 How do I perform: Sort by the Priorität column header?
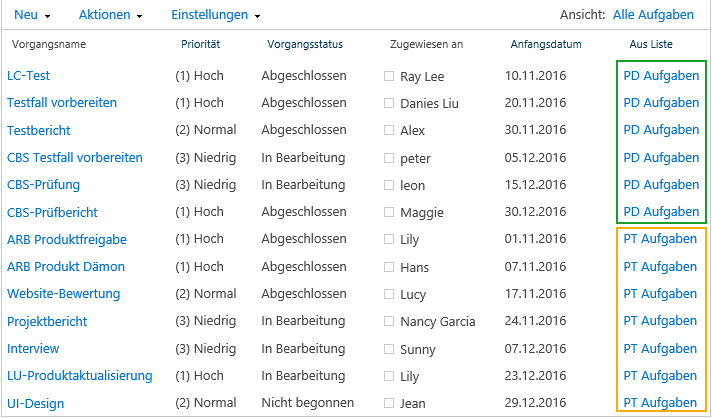[200, 44]
